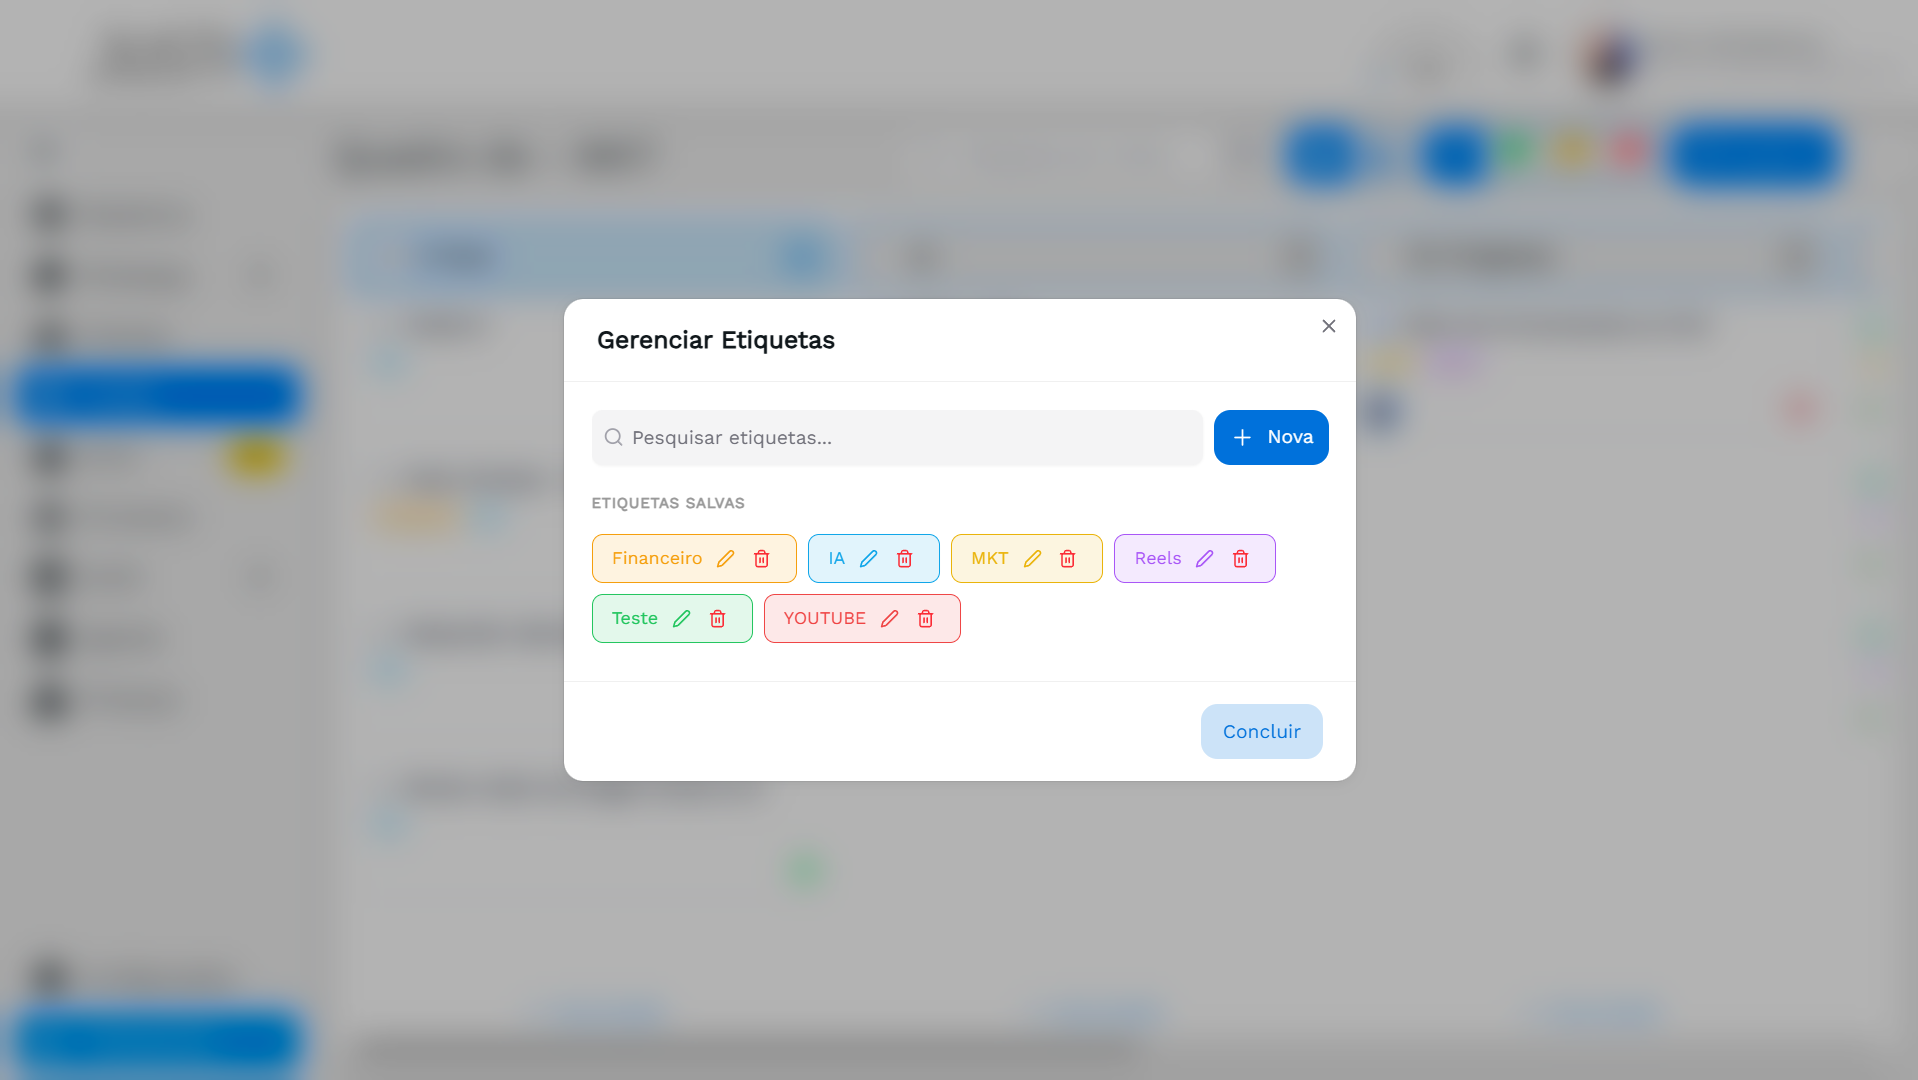Viewport: 1918px width, 1080px height.
Task: Delete the Reels tag
Action: [1240, 559]
